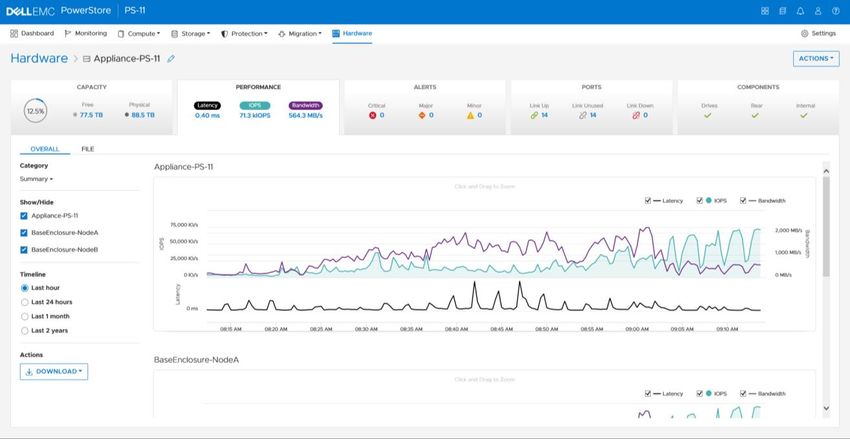Click the Critical alerts red icon
Screen dimensions: 850x439
pos(372,115)
